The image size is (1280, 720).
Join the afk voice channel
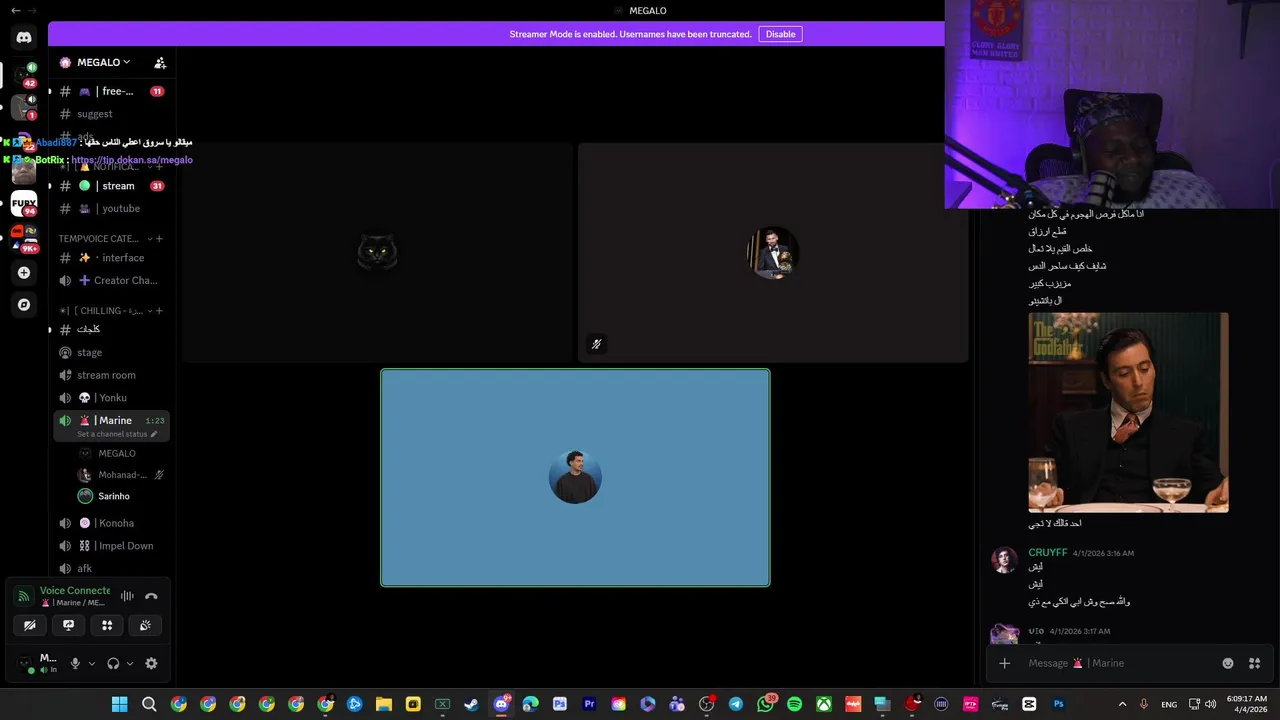(x=111, y=568)
